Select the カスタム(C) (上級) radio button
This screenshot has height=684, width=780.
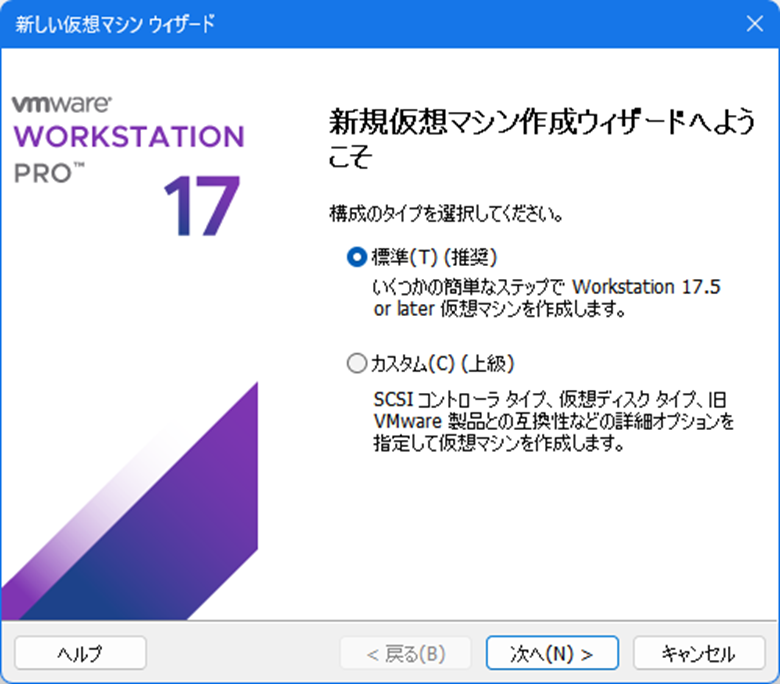tap(357, 365)
